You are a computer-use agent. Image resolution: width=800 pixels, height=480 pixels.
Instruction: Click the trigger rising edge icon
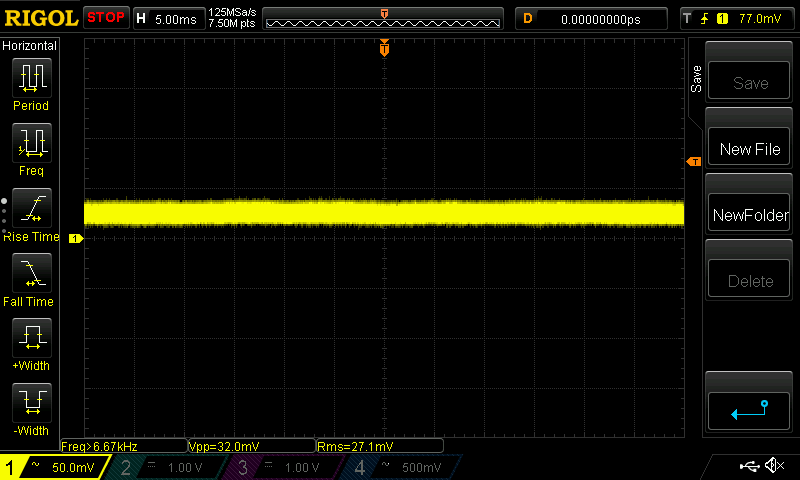click(705, 19)
